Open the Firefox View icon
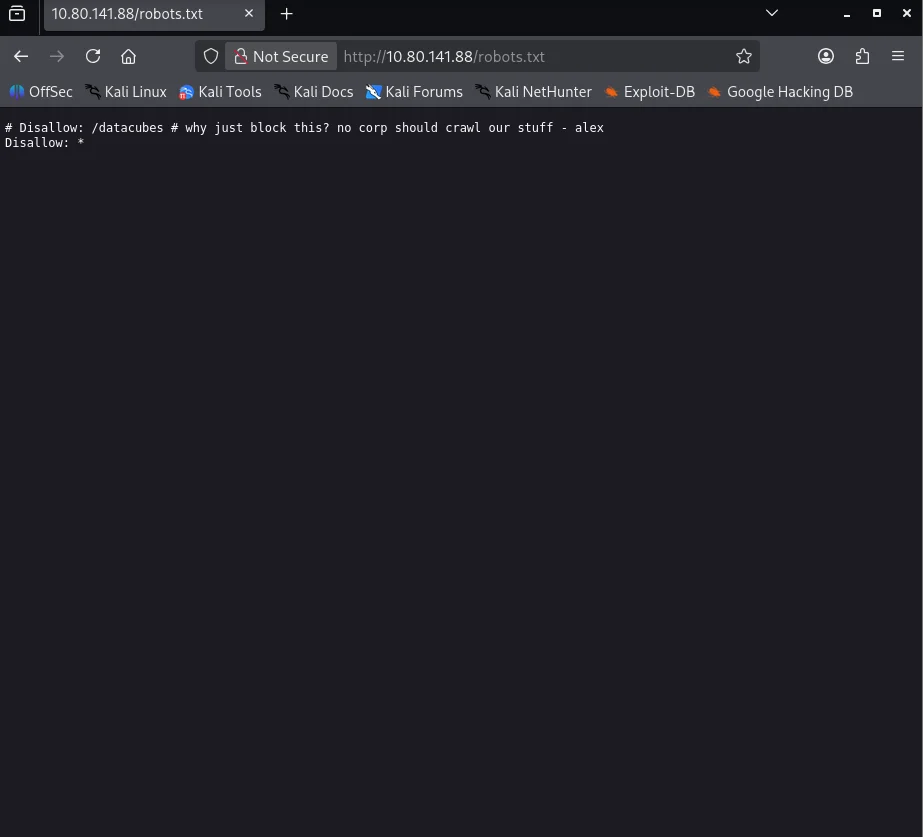Image resolution: width=923 pixels, height=837 pixels. click(17, 14)
